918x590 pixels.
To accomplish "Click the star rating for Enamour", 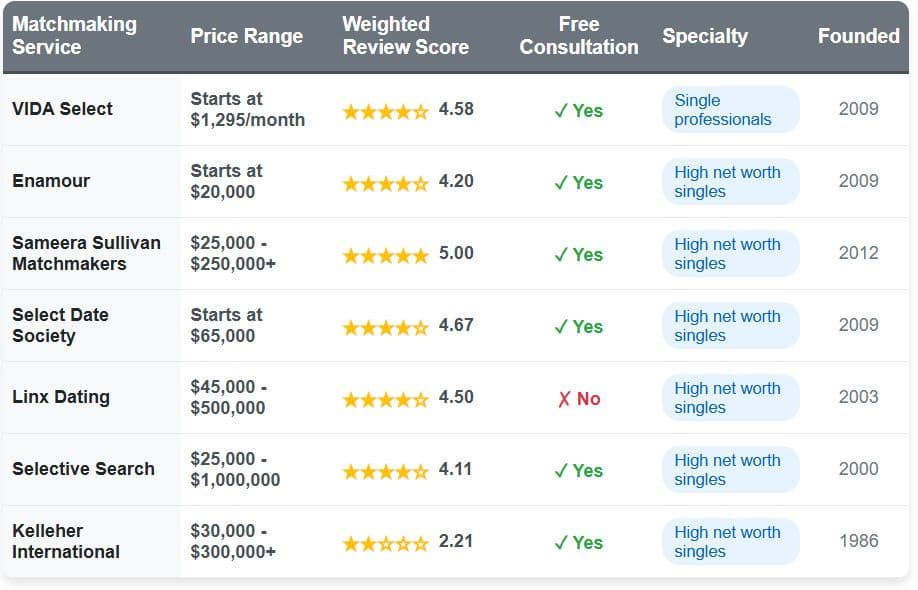I will pyautogui.click(x=385, y=183).
